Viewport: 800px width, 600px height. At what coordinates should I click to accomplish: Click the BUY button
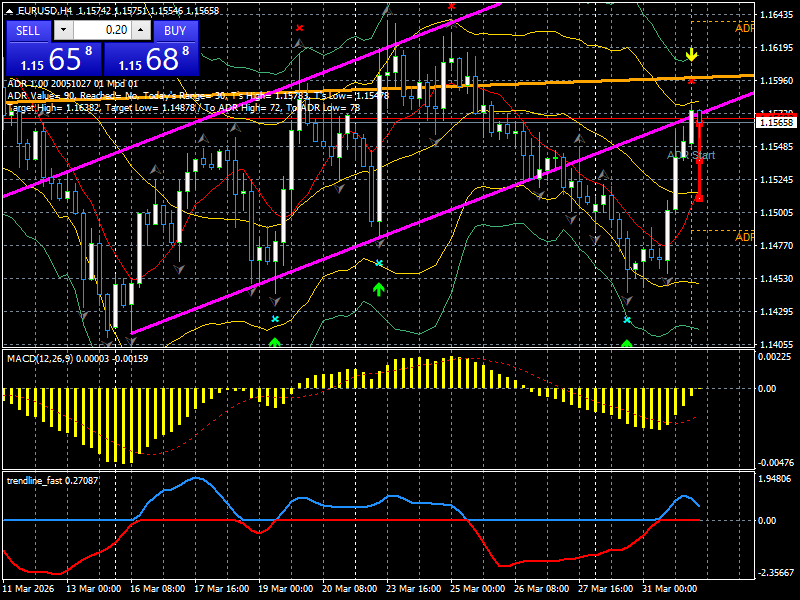[x=175, y=31]
